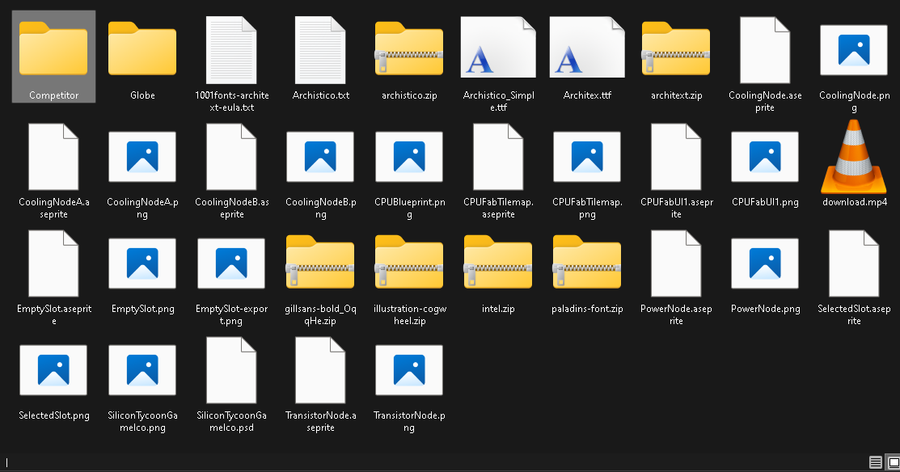Select the Archistico_Simple.ttf font file

(x=498, y=62)
